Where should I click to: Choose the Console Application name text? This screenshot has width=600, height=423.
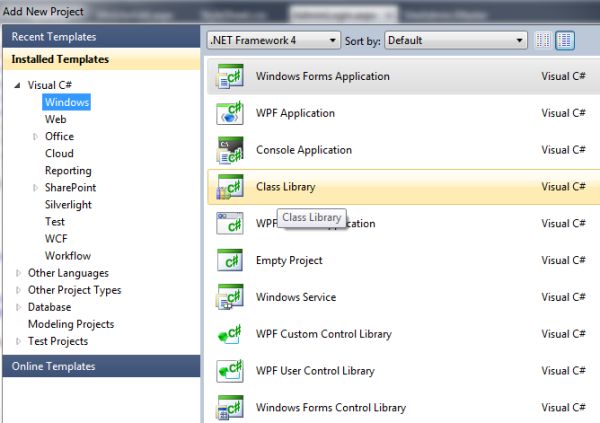click(304, 150)
